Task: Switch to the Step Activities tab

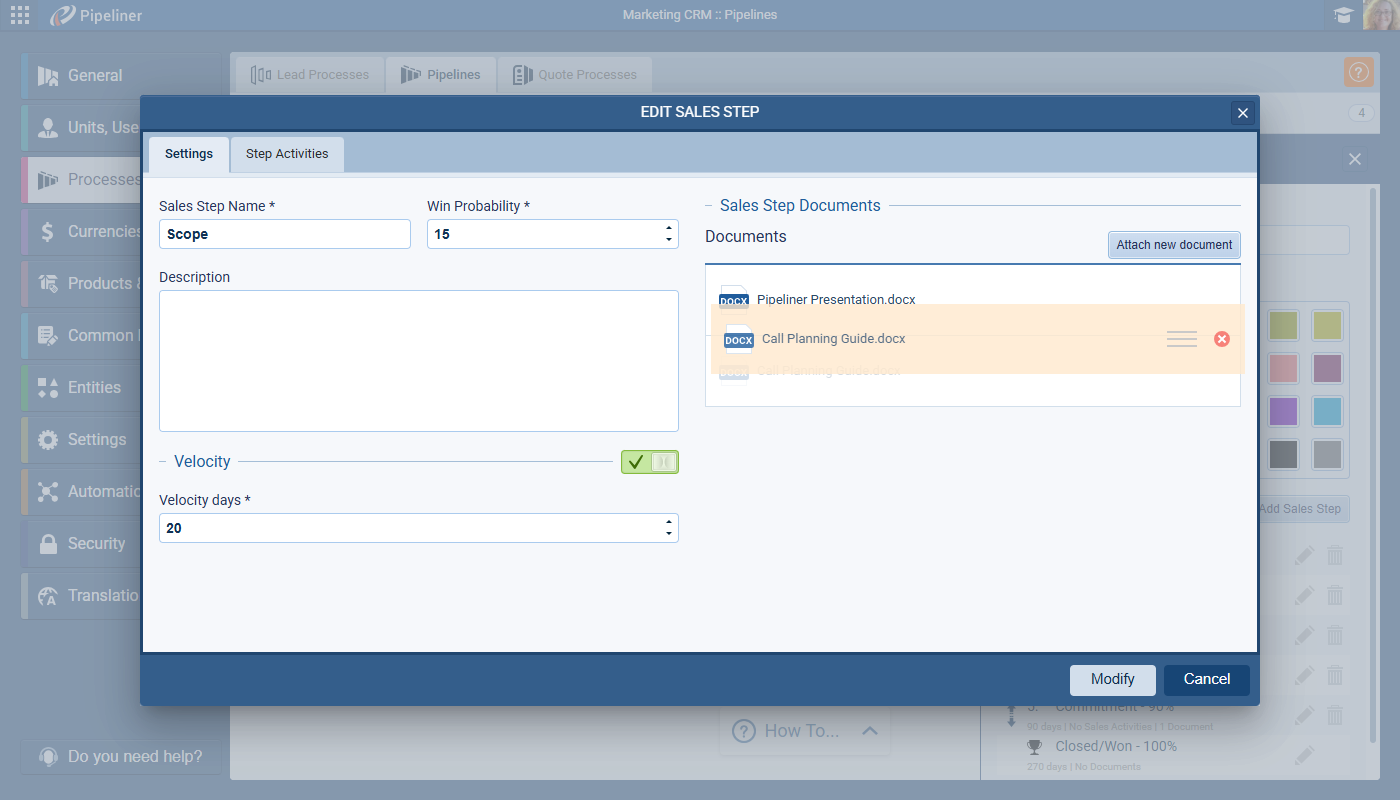Action: pyautogui.click(x=287, y=154)
